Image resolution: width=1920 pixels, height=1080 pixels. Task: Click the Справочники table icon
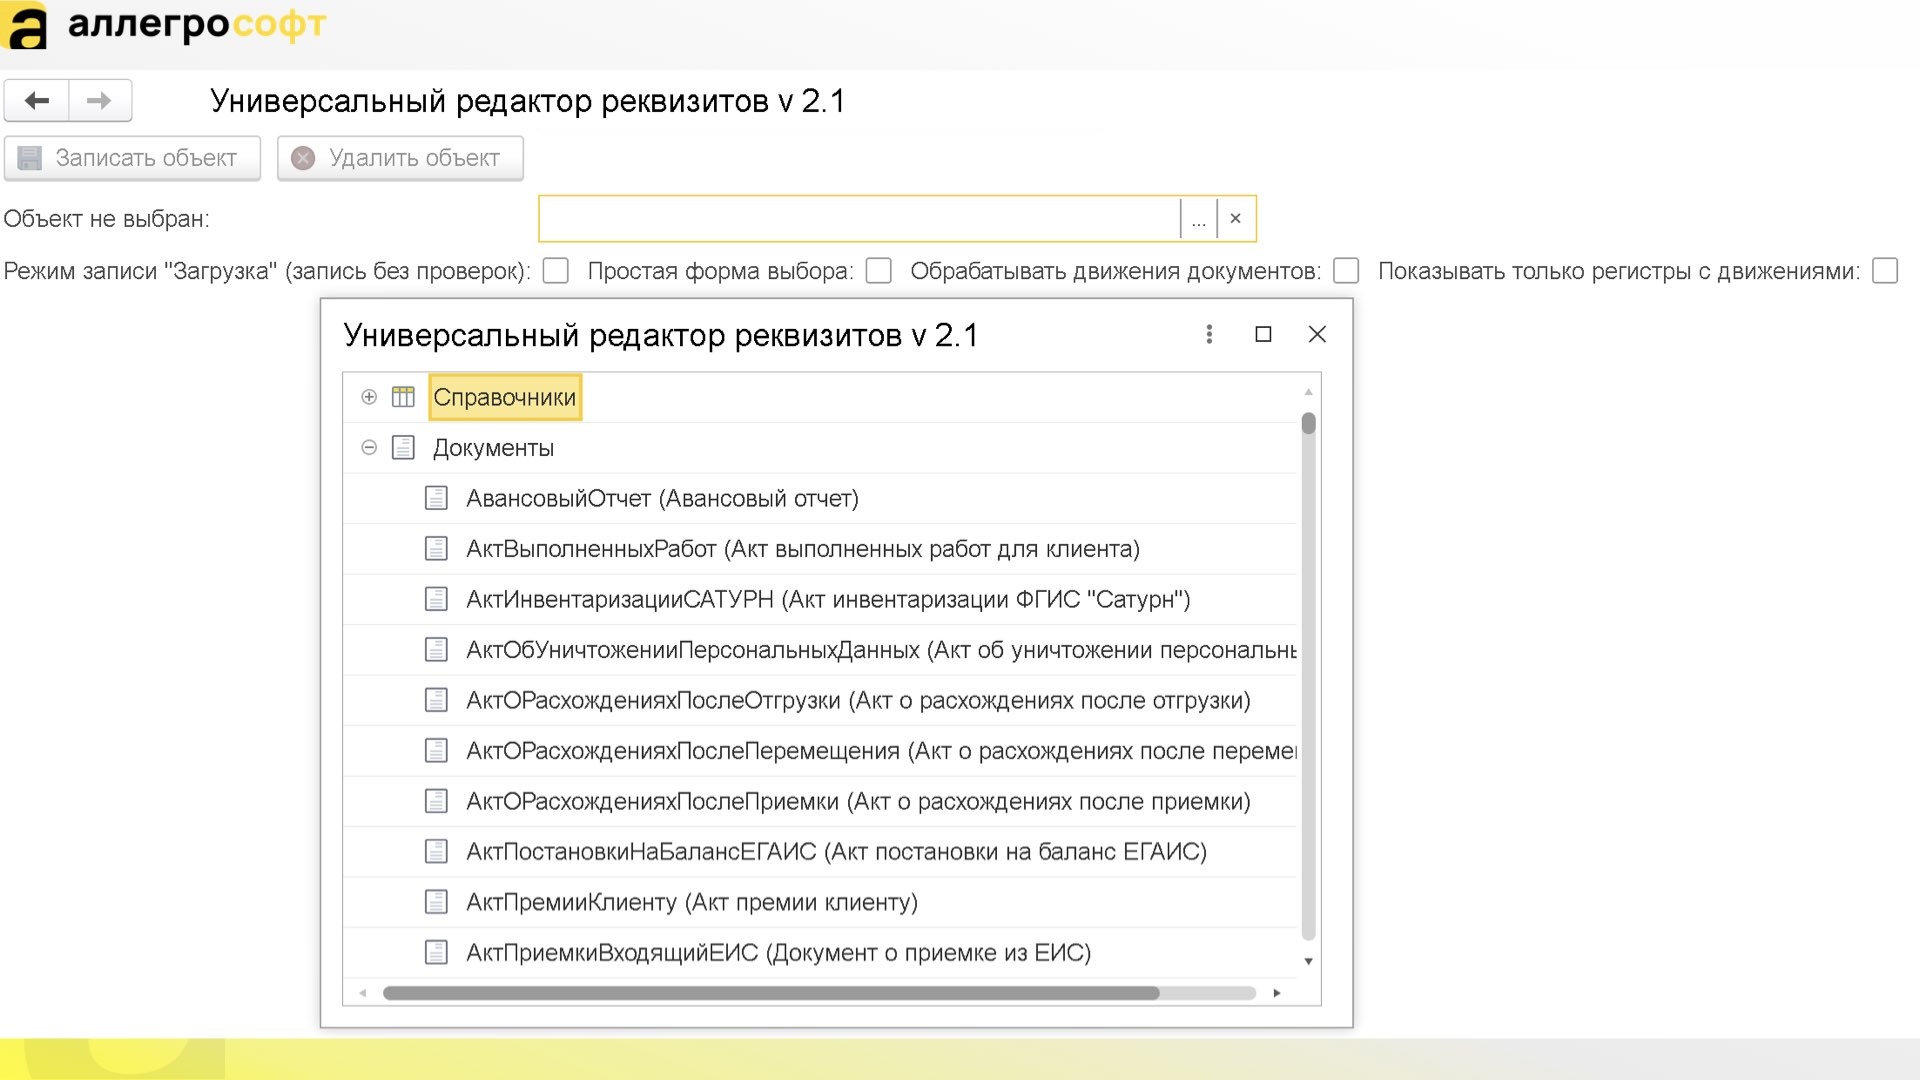[403, 397]
